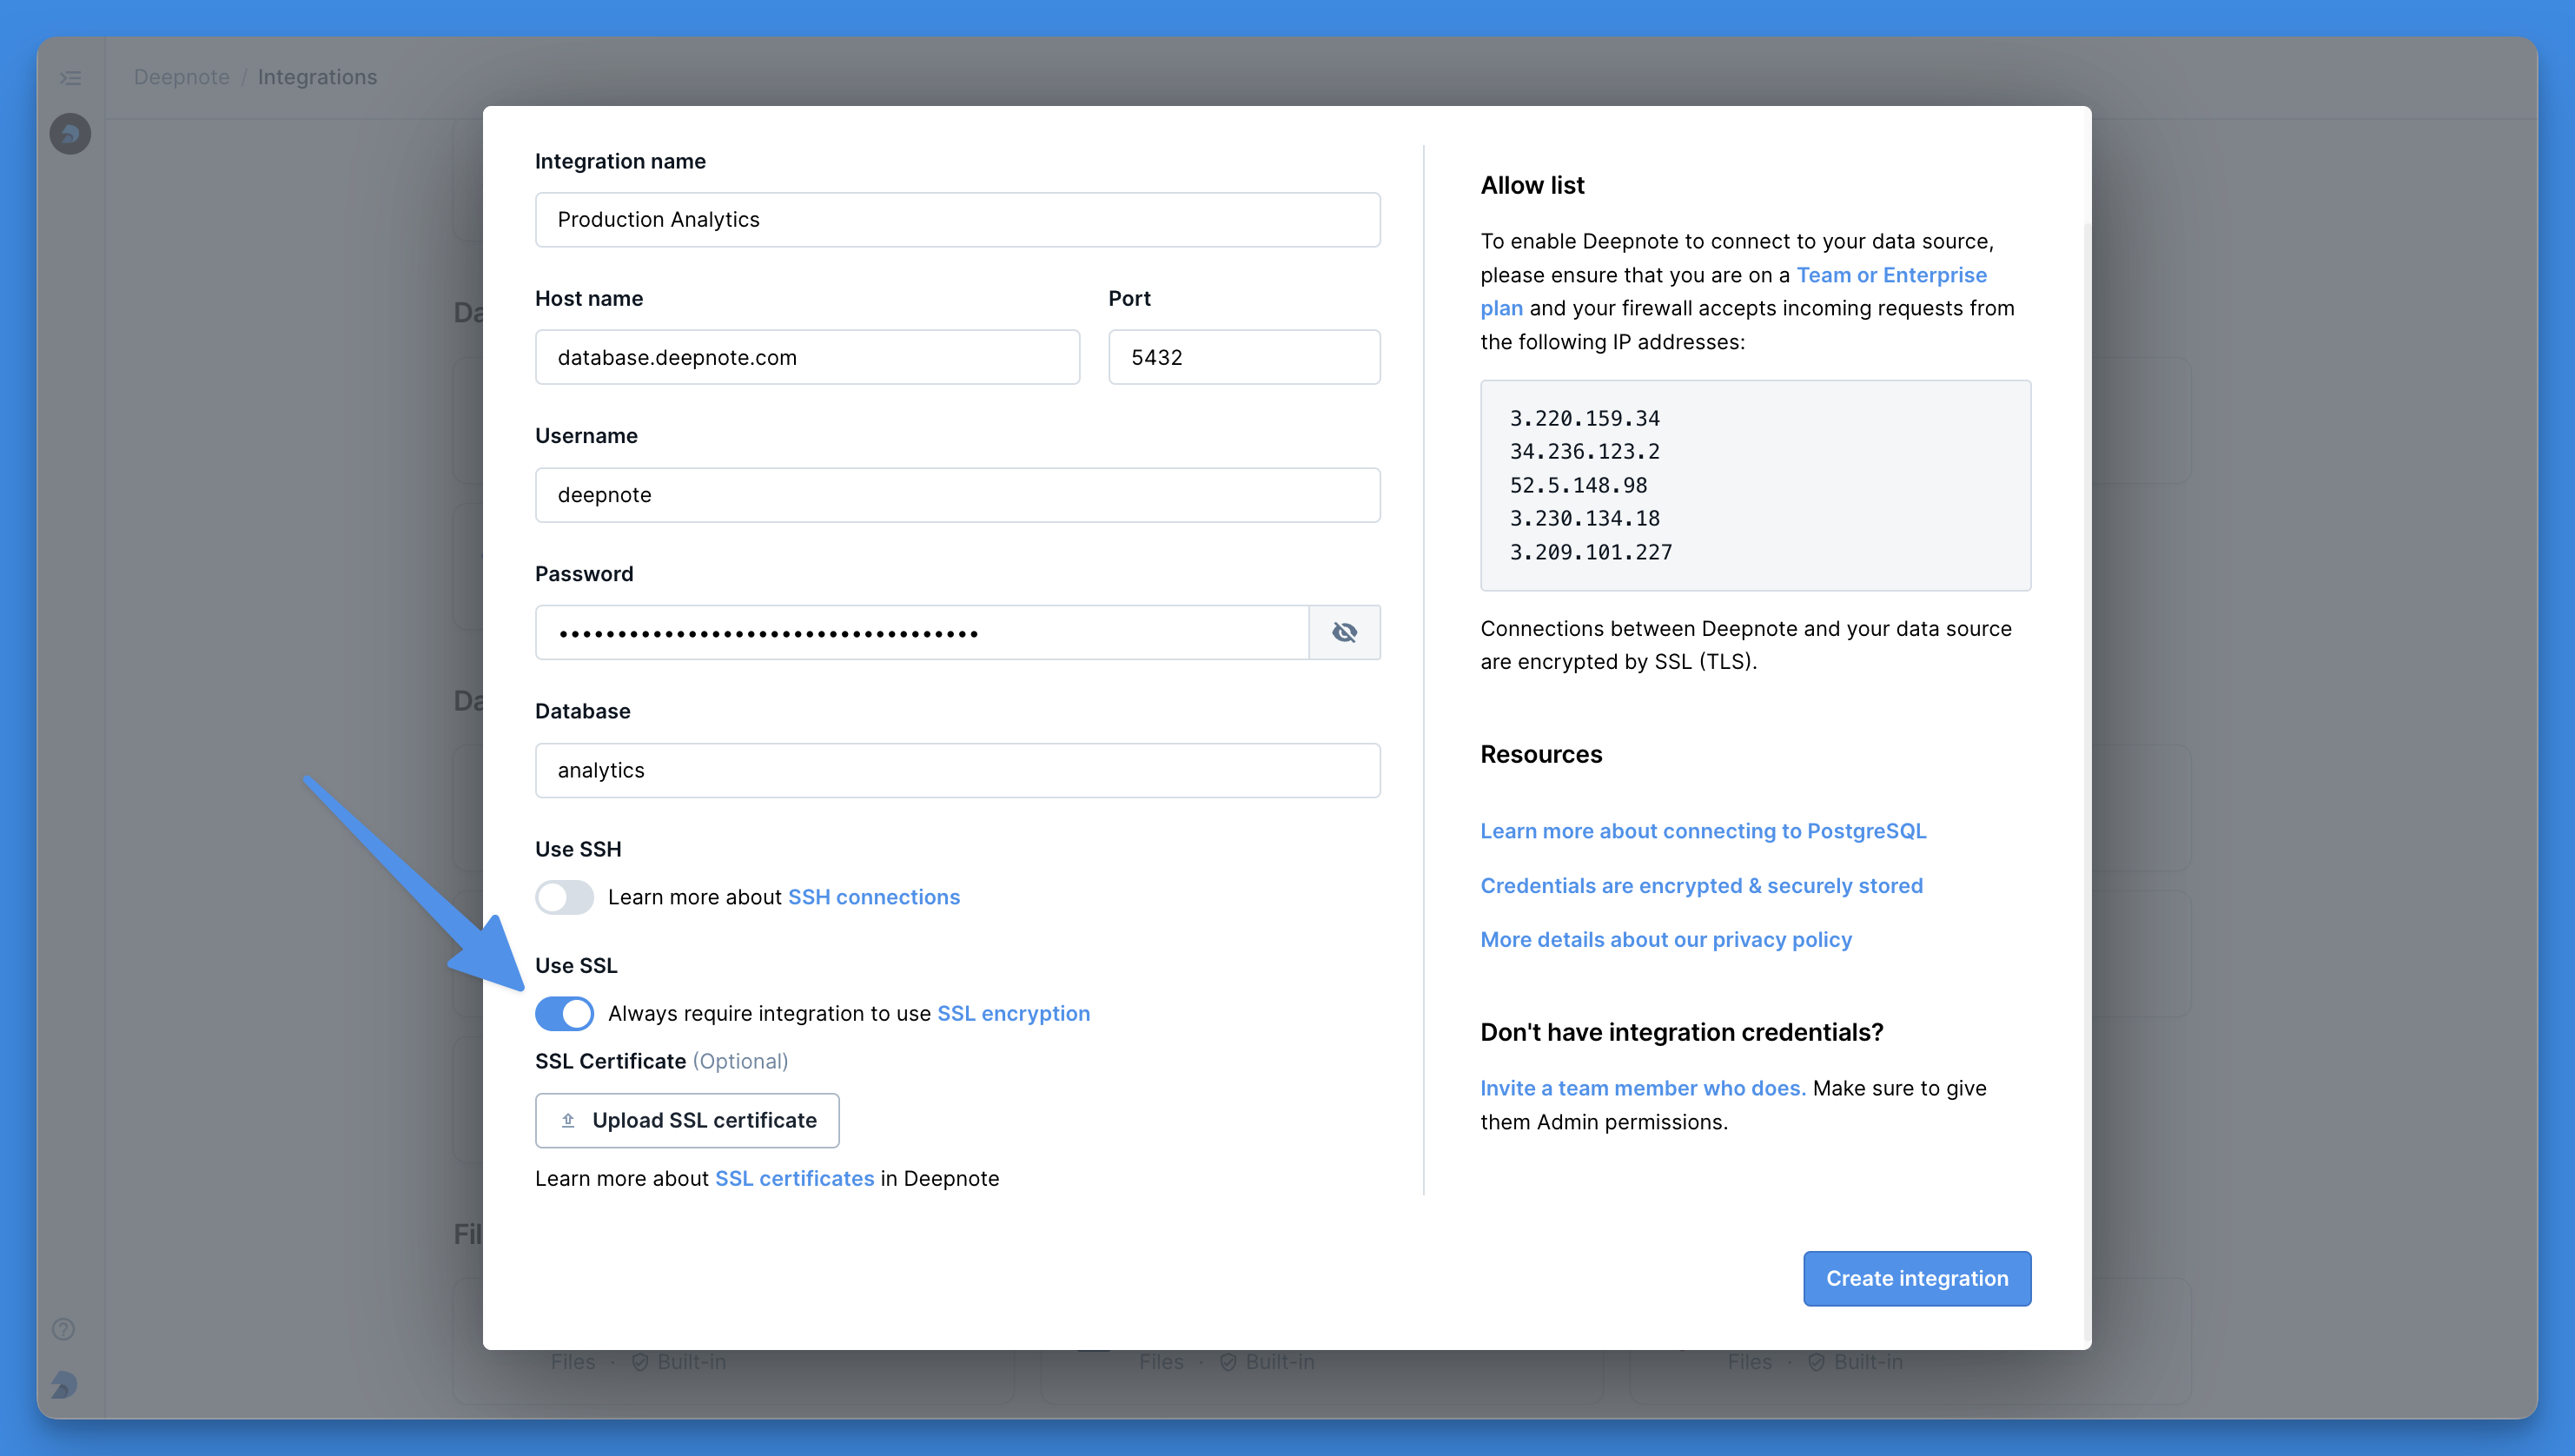Follow the SSL certificates link
Screen dimensions: 2575x1456
[x=794, y=1178]
